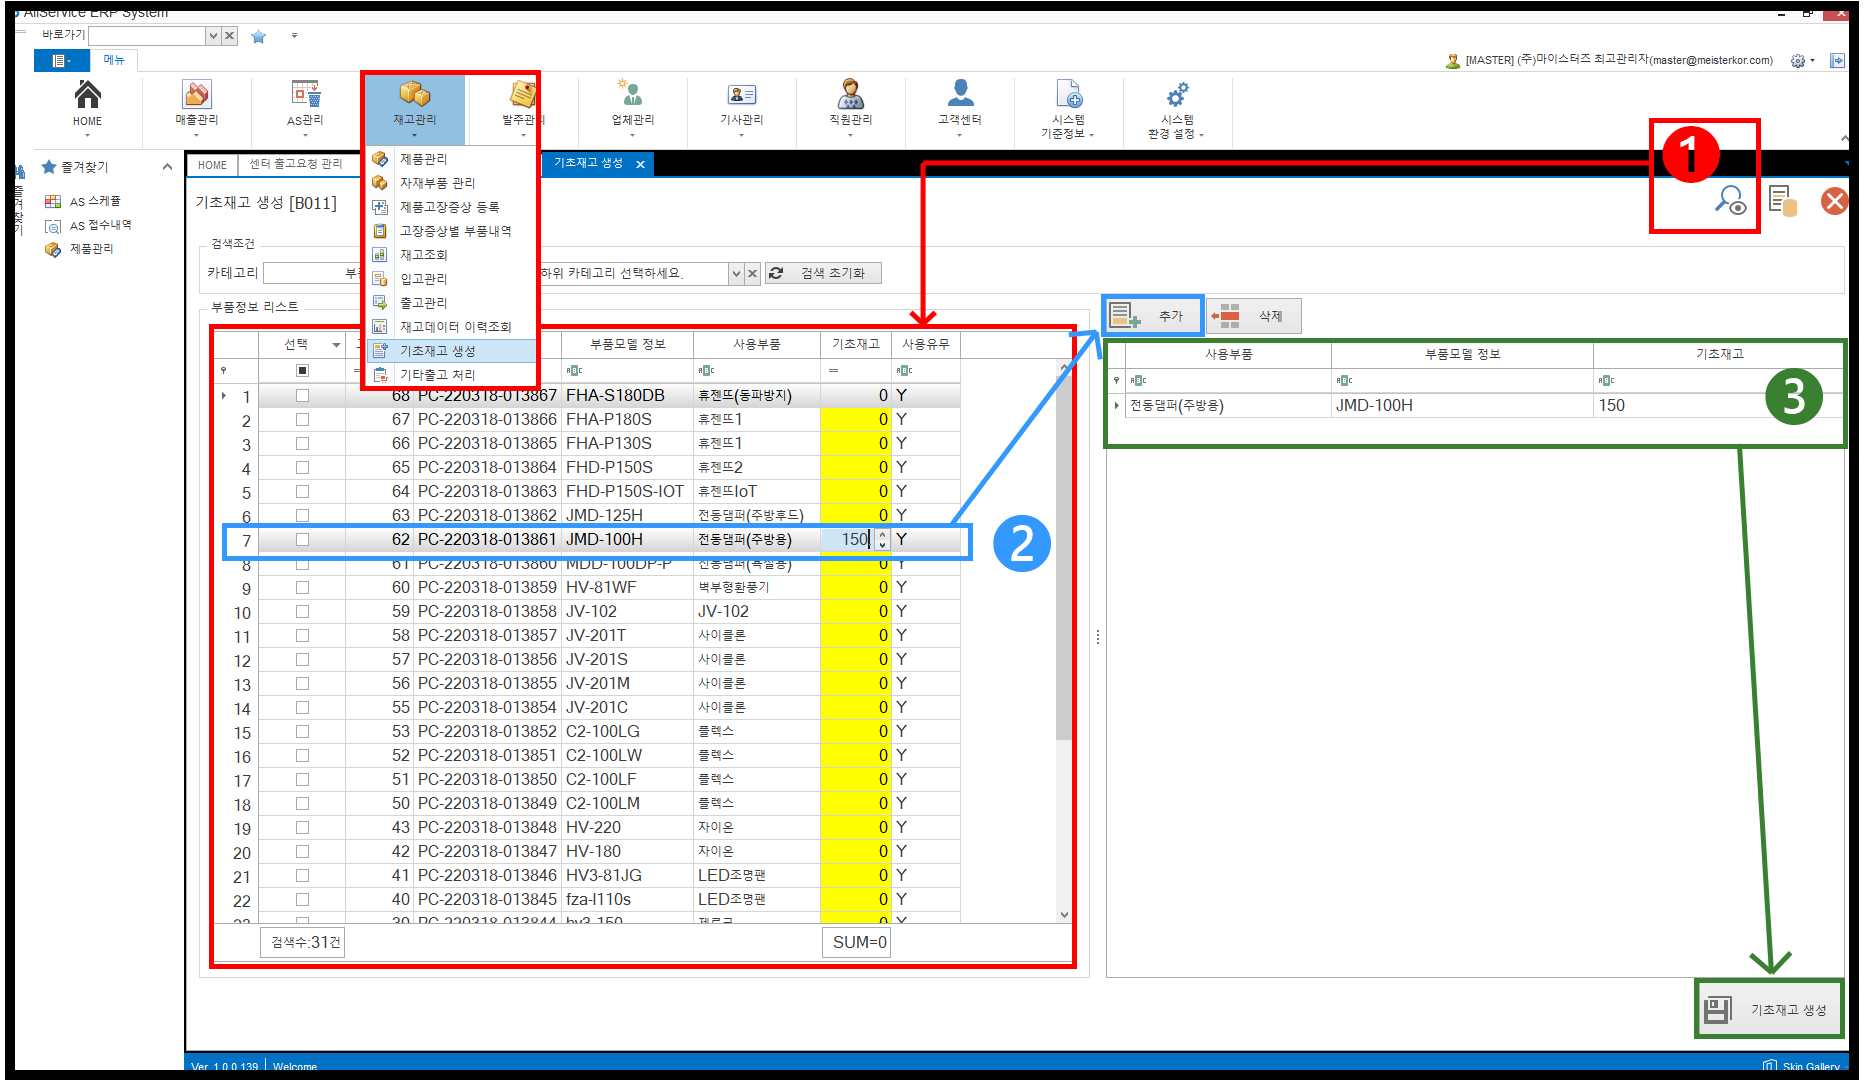Viewport: 1863px width, 1080px height.
Task: Click the logout arrow icon at top right
Action: click(1837, 61)
